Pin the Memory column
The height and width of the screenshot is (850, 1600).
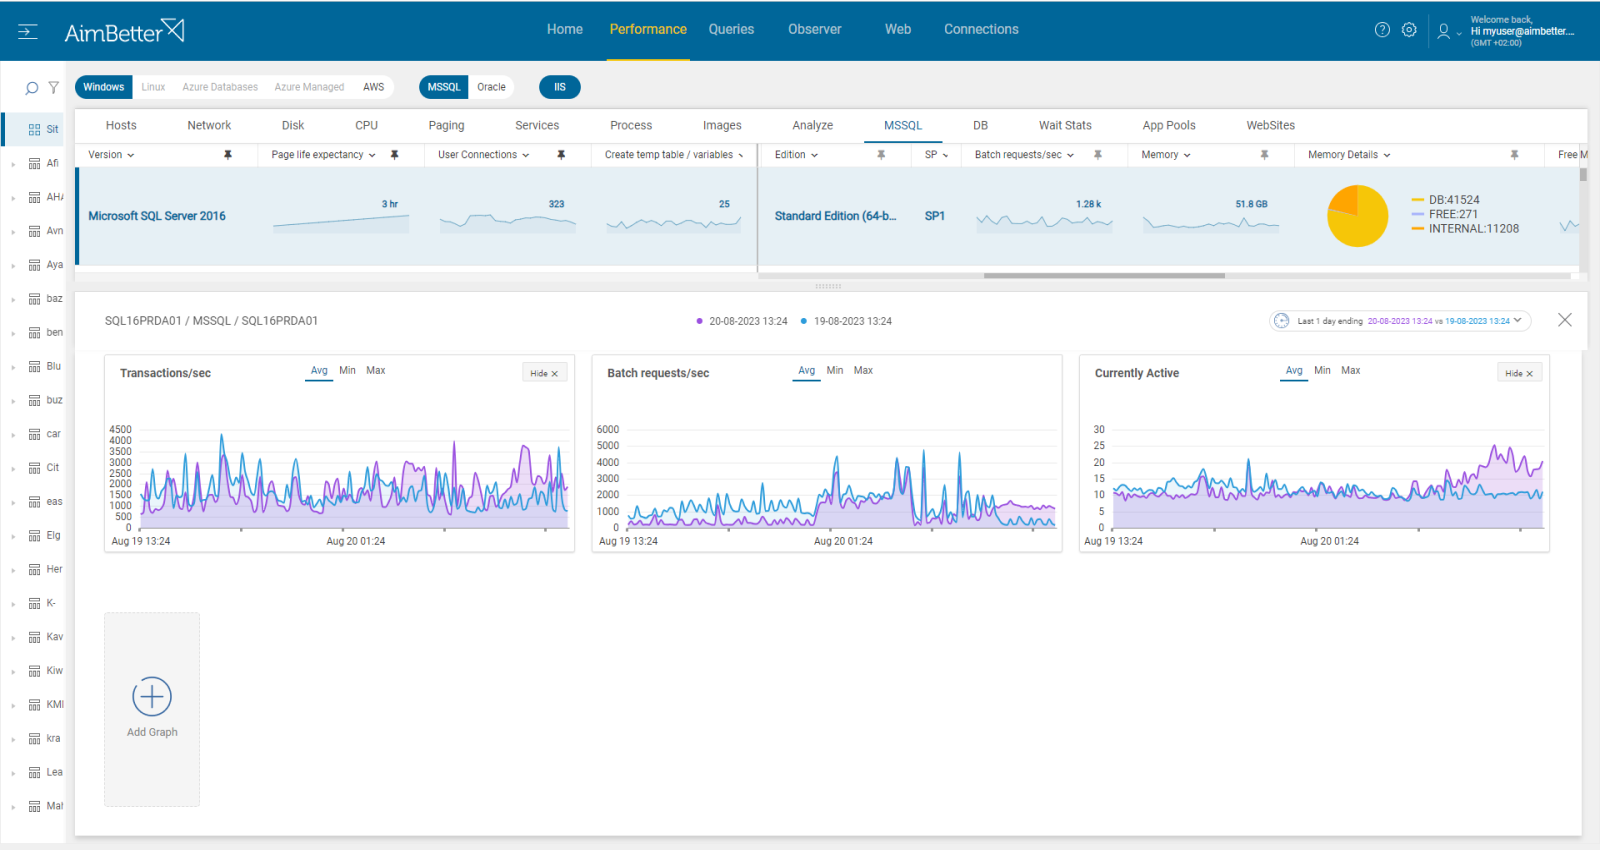[1264, 155]
